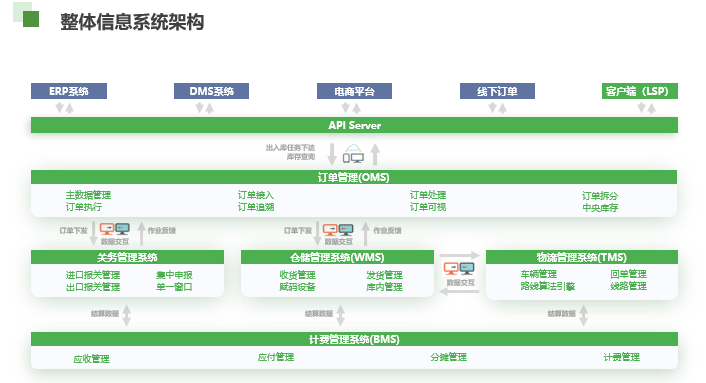Click the 订单追溯 text
The width and height of the screenshot is (706, 383).
(256, 207)
